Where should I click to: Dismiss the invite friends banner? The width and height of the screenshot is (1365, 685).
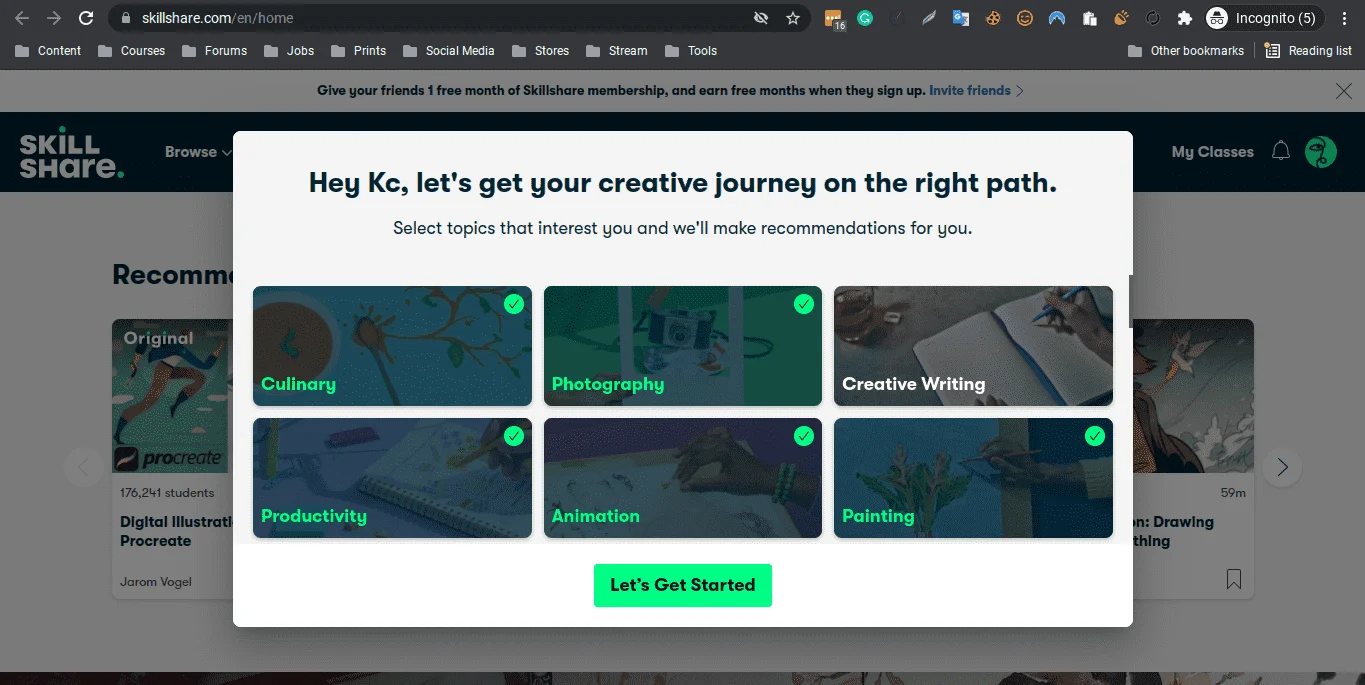1344,91
